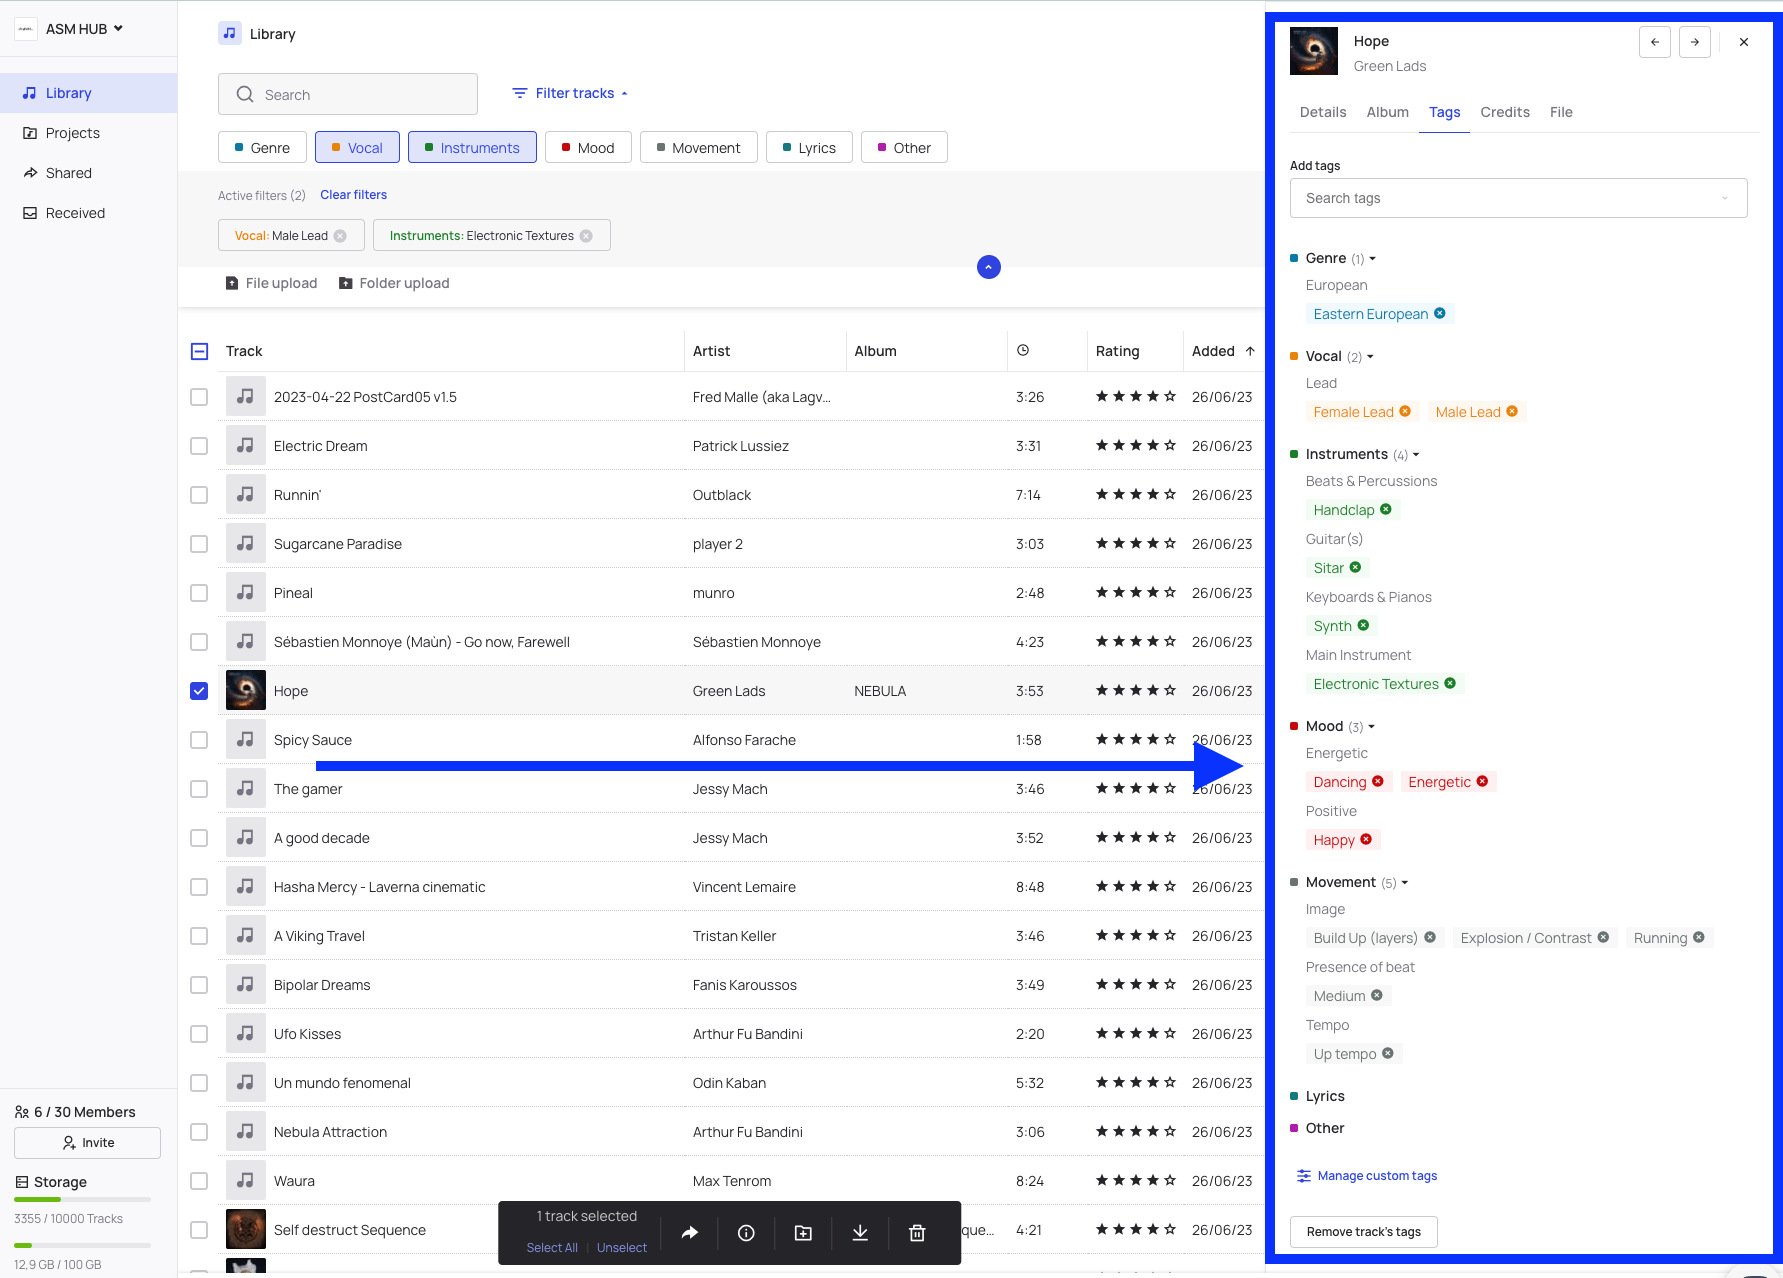Check the Spicy Sauce track checkbox
Image resolution: width=1783 pixels, height=1278 pixels.
199,740
